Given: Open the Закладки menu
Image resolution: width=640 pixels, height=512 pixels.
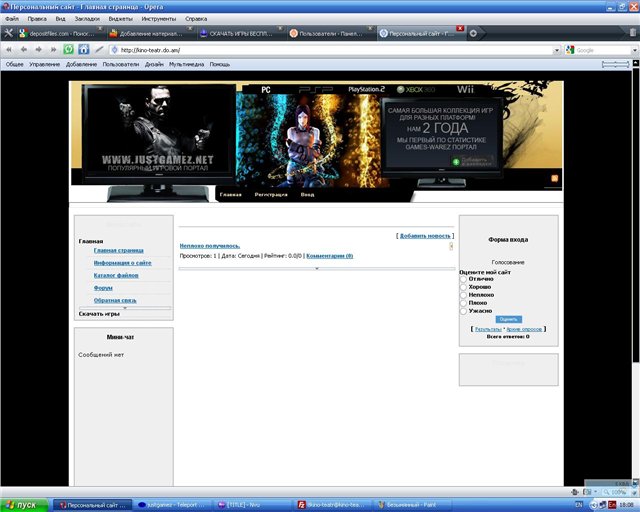Looking at the screenshot, I should coord(87,19).
